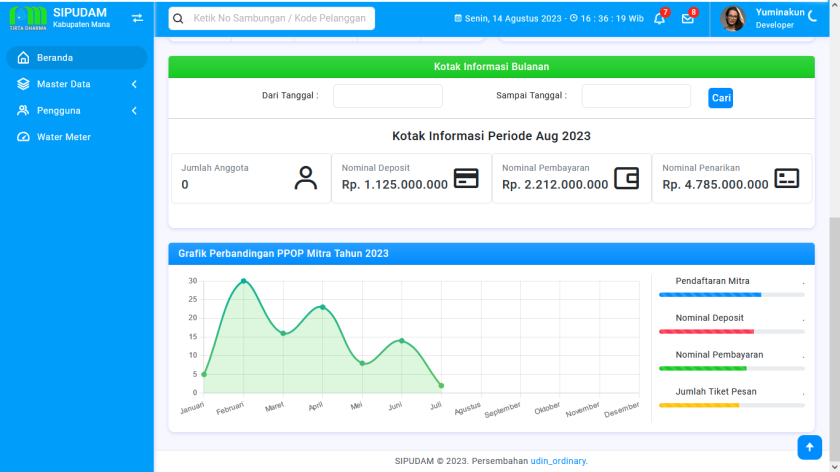The width and height of the screenshot is (840, 472).
Task: Click the Sampai Tanggal date field
Action: (x=636, y=96)
